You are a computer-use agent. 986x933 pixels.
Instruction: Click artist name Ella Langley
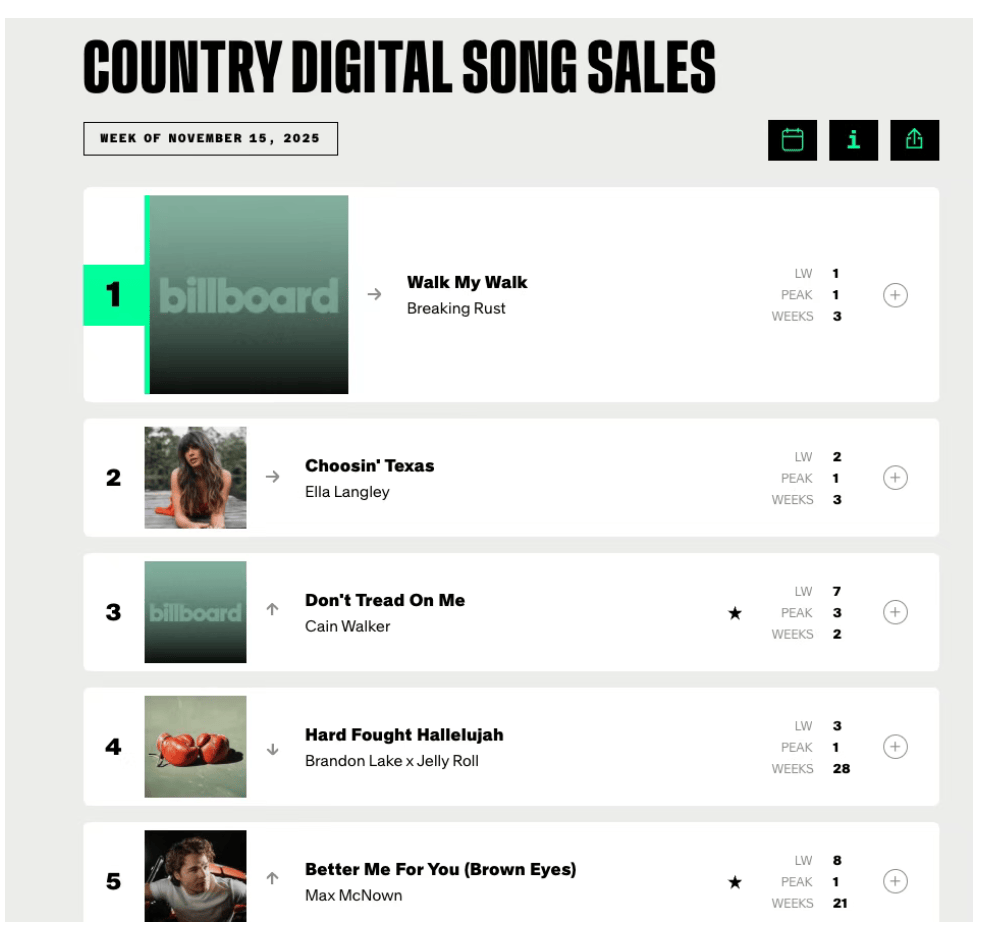[347, 492]
